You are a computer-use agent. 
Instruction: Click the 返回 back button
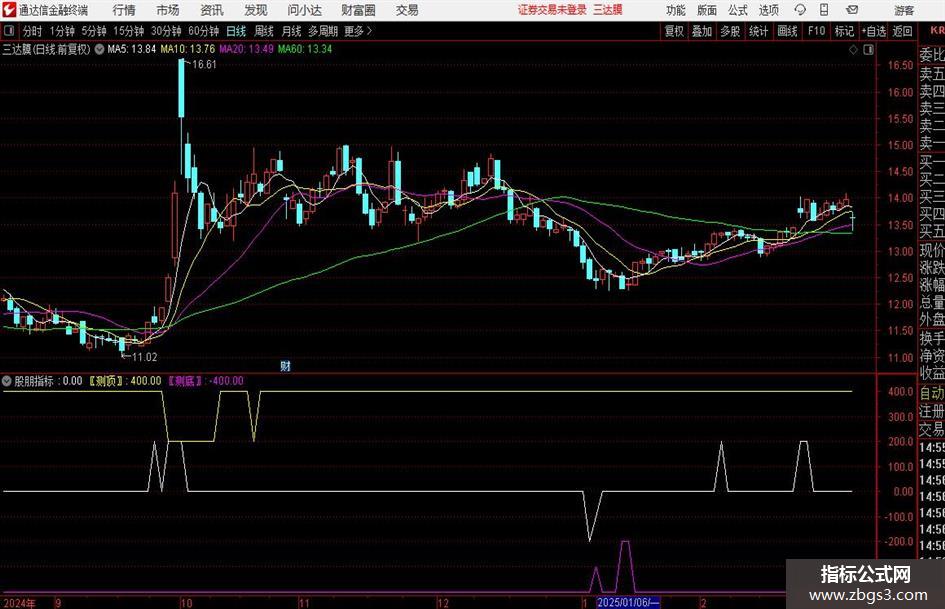[x=902, y=31]
